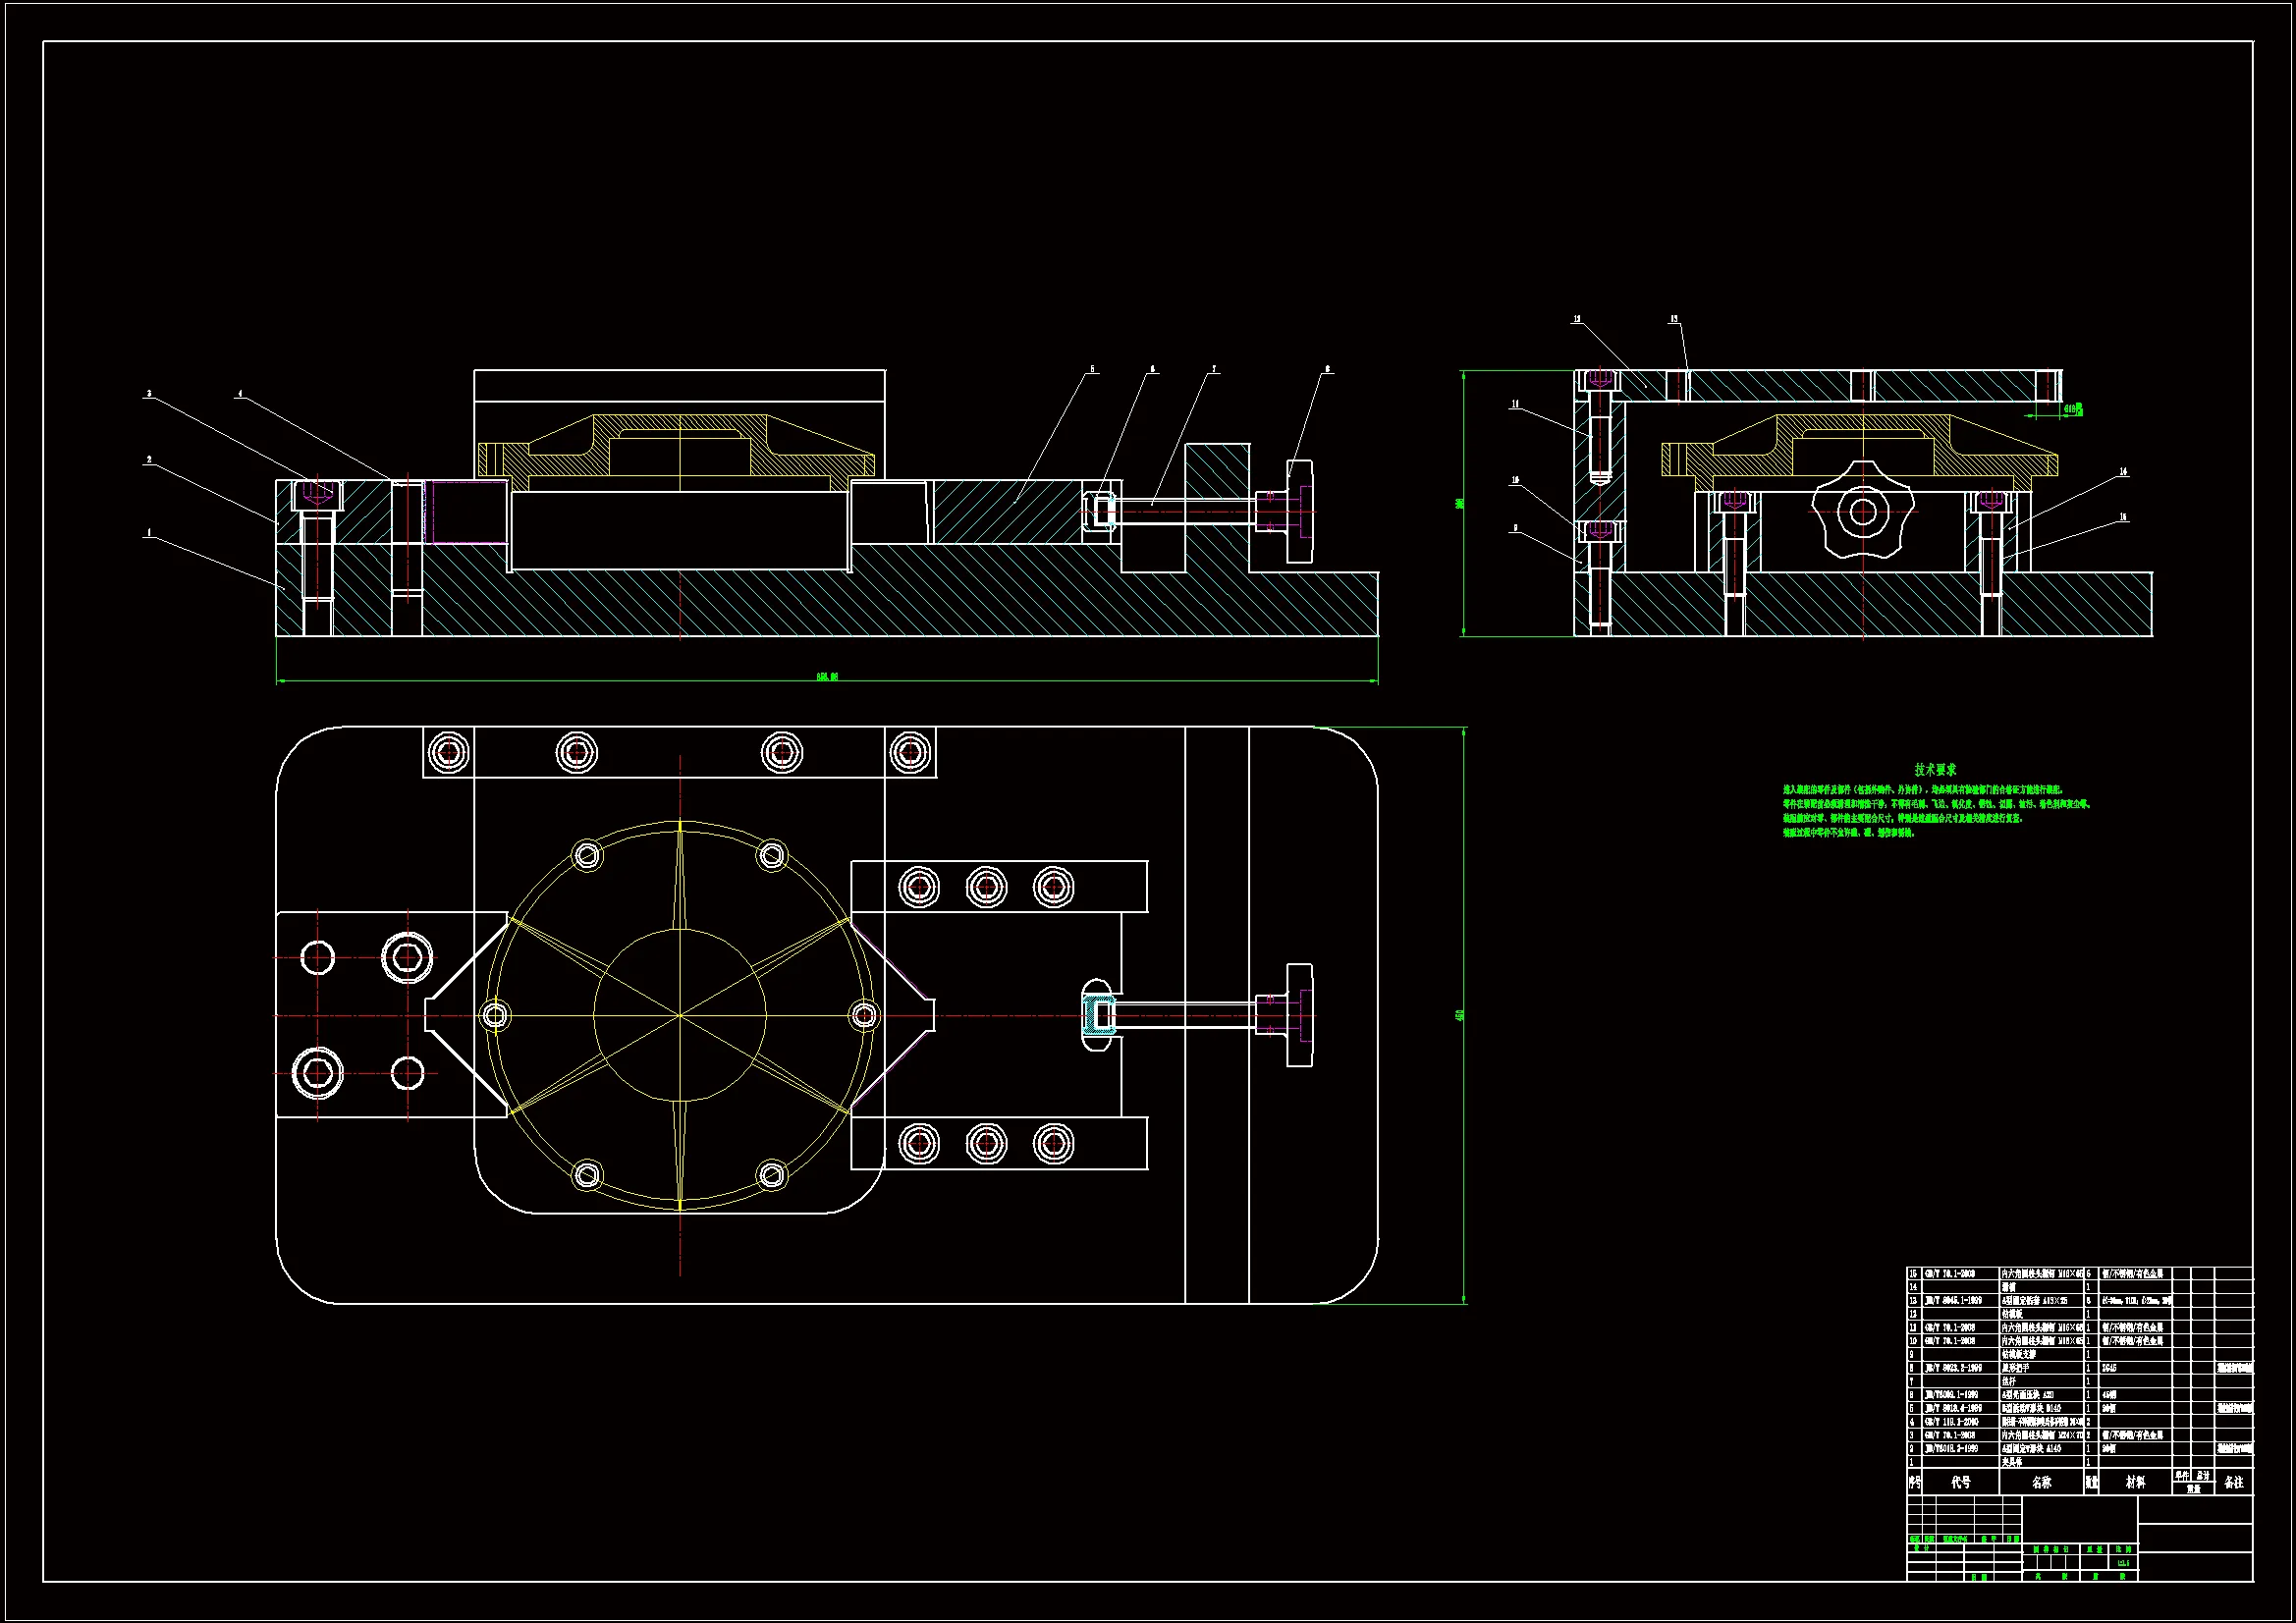2296x1623 pixels.
Task: Click the horizontal length dimension below front view
Action: [x=827, y=677]
